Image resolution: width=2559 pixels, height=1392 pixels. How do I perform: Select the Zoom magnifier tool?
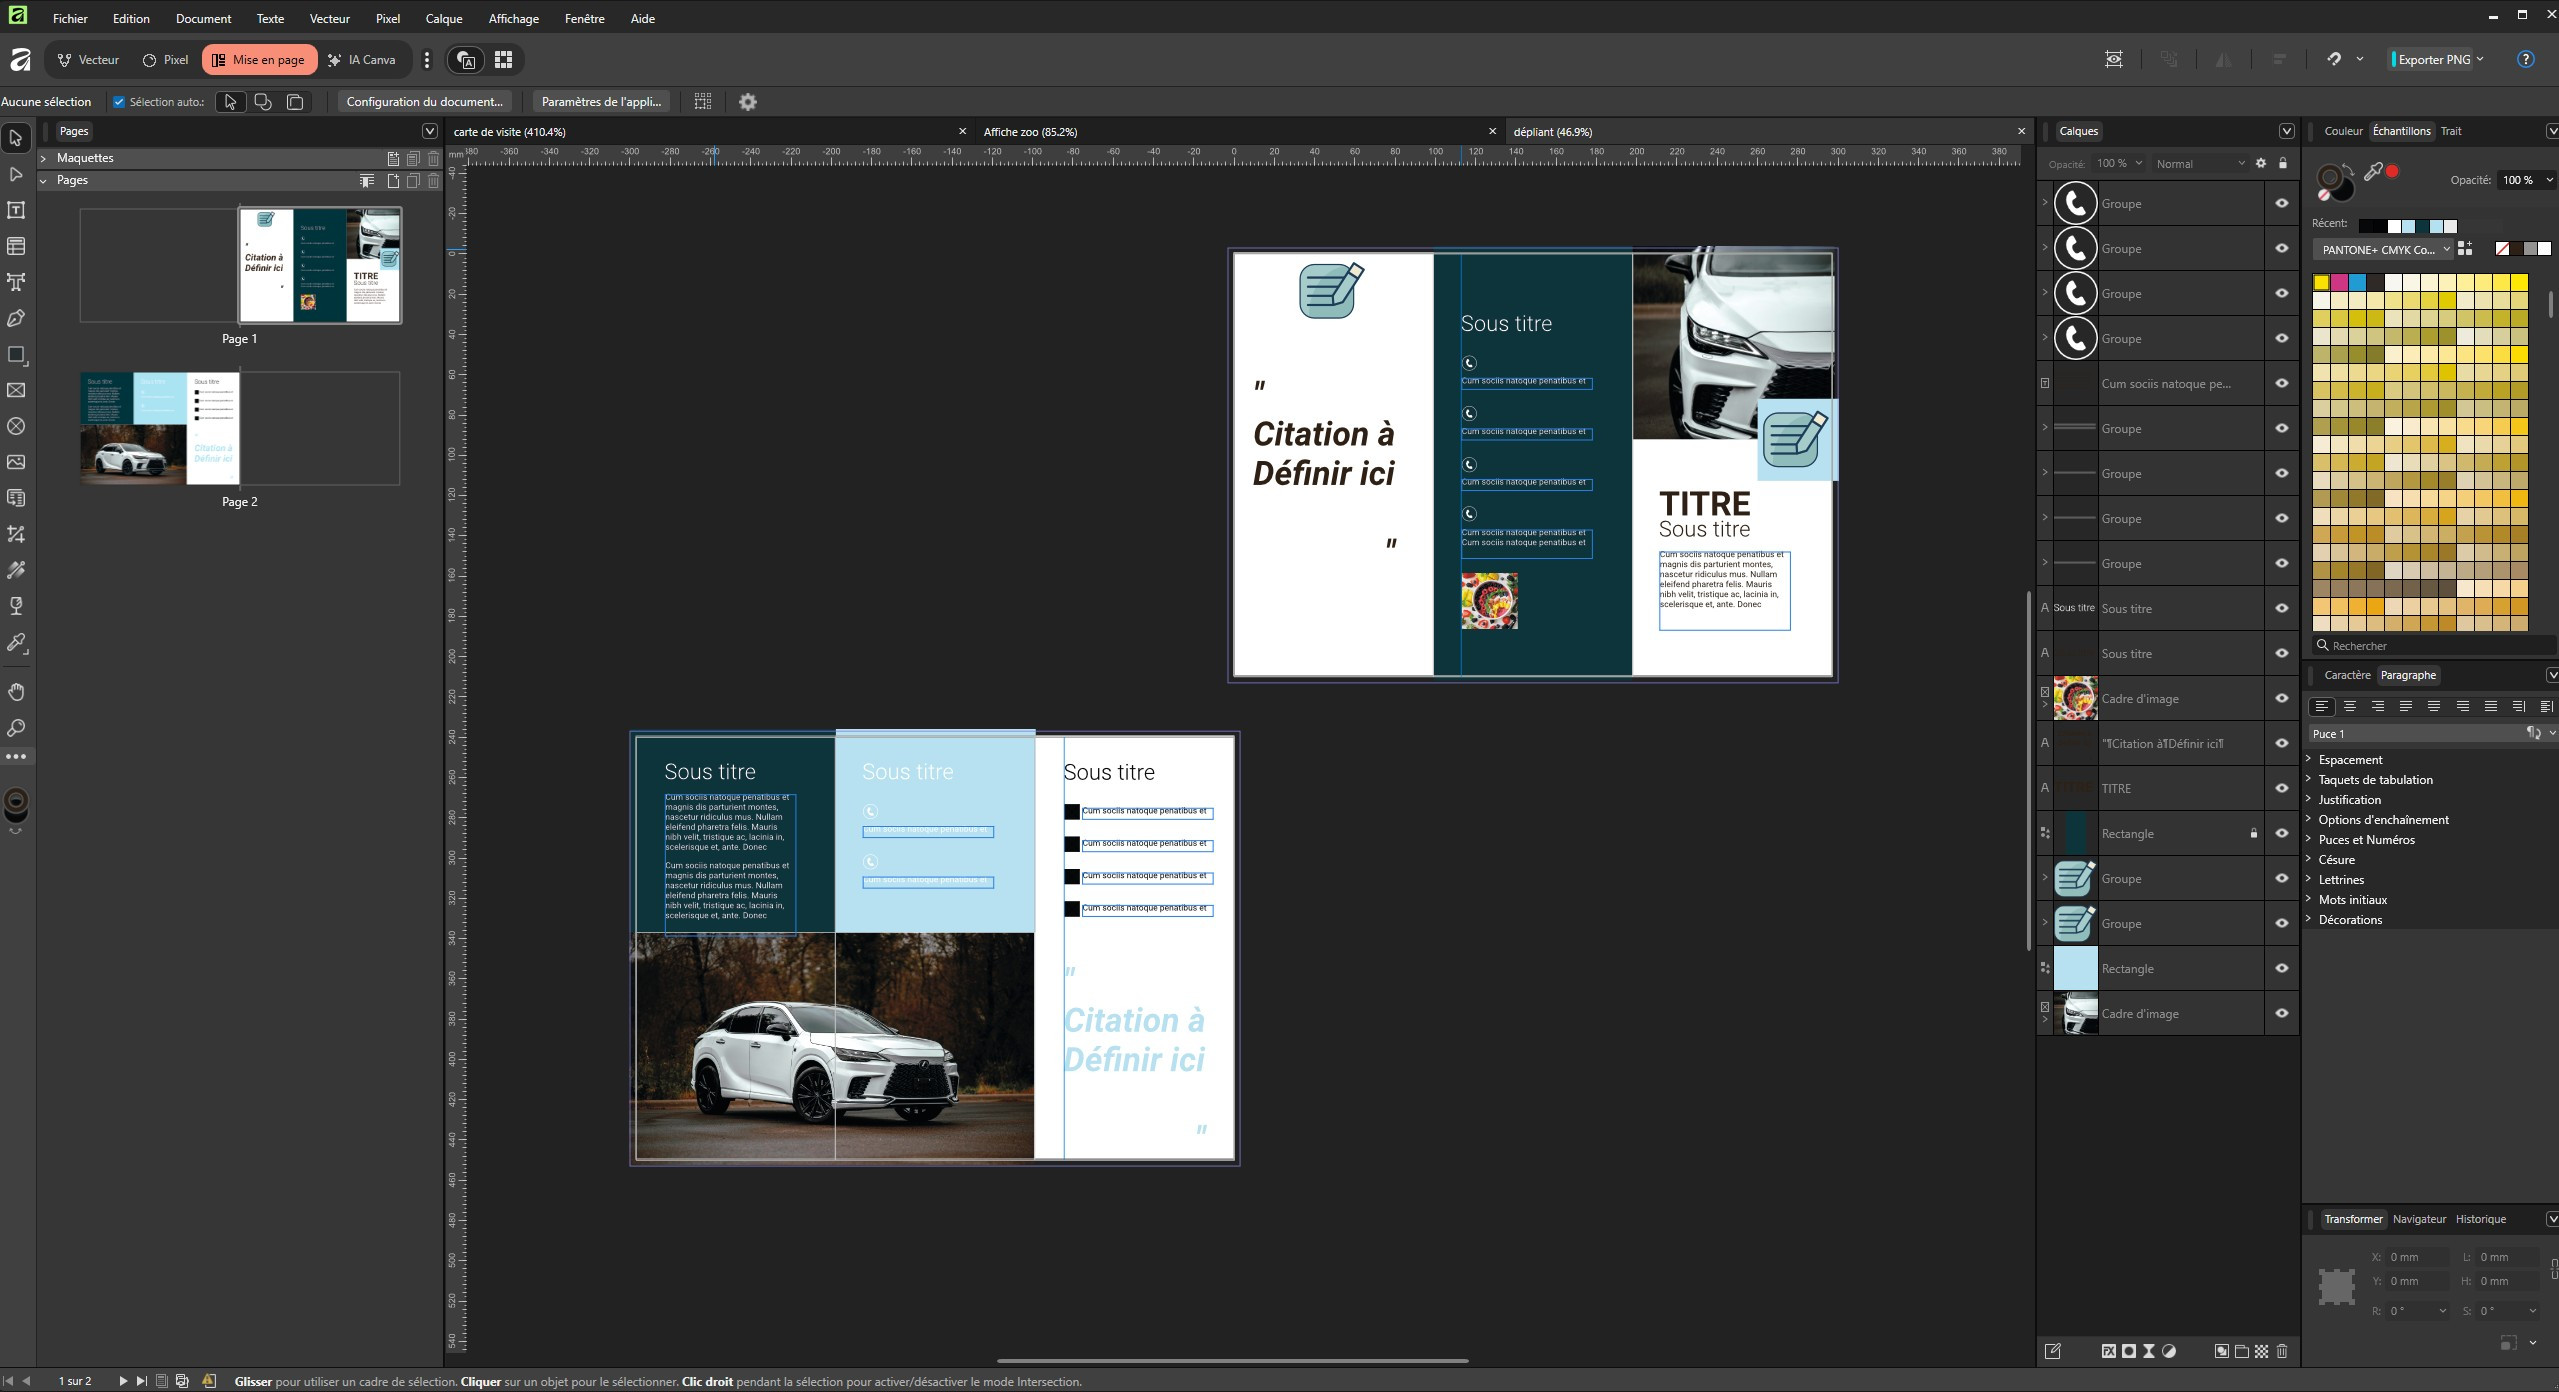coord(16,728)
